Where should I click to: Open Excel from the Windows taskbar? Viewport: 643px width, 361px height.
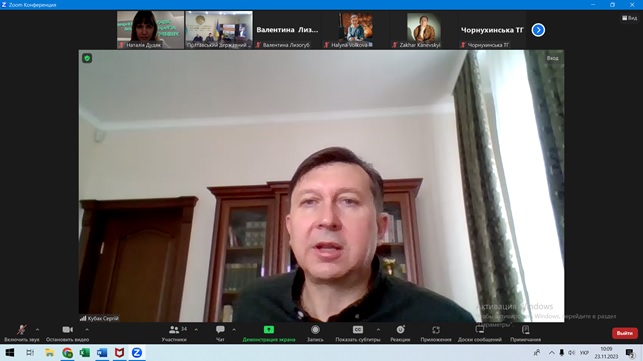(x=85, y=352)
